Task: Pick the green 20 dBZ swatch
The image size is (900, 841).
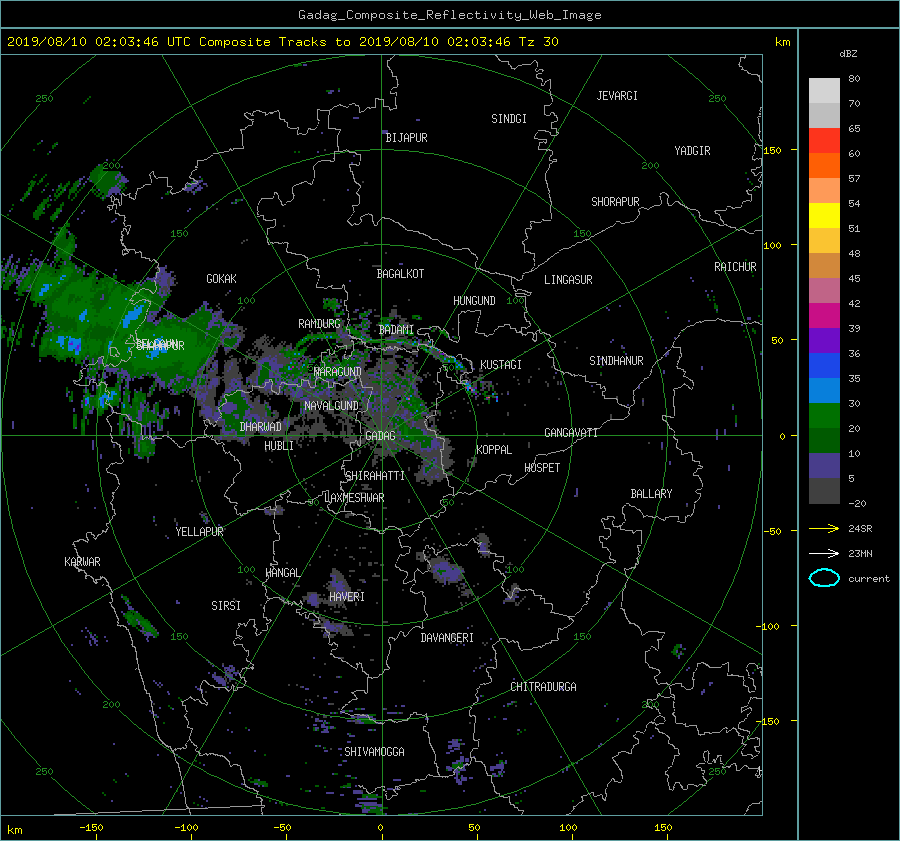Action: (824, 416)
